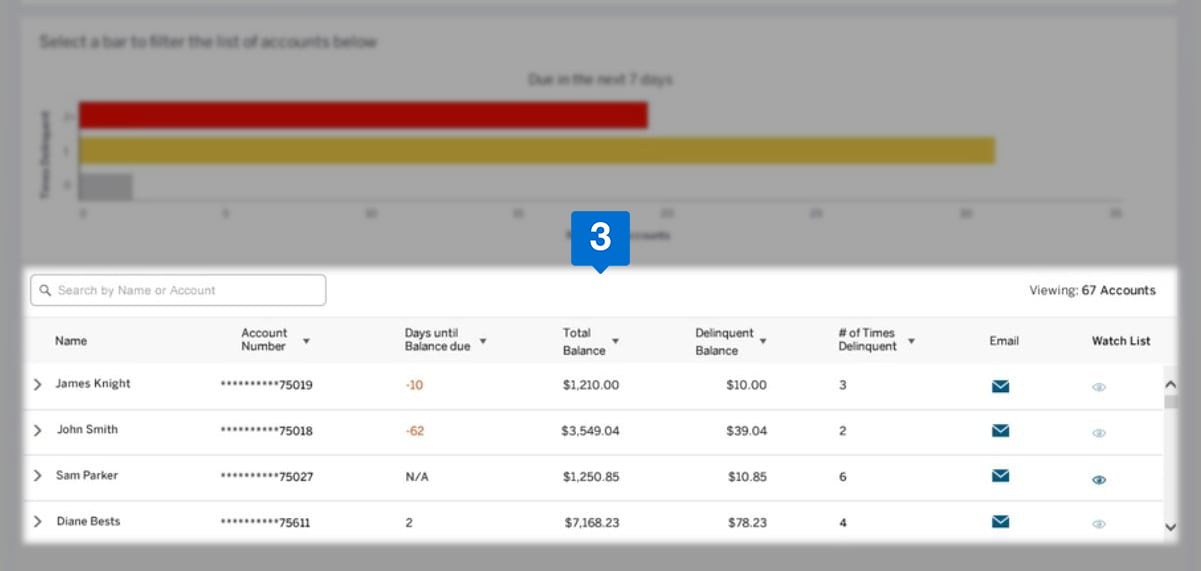
Task: Click the email icon for John Smith
Action: (1000, 431)
